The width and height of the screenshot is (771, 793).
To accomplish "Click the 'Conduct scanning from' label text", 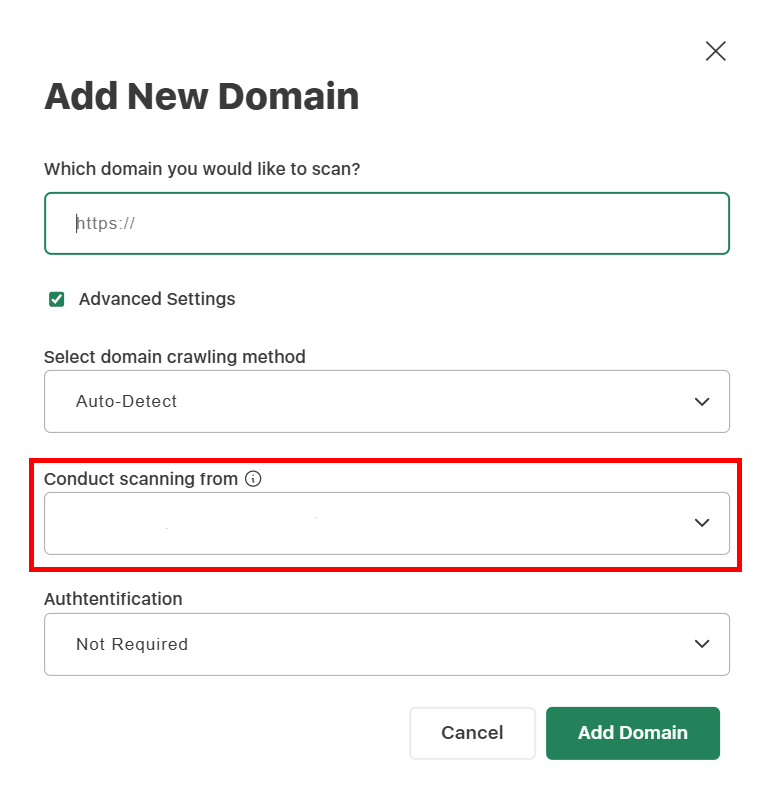I will click(141, 479).
